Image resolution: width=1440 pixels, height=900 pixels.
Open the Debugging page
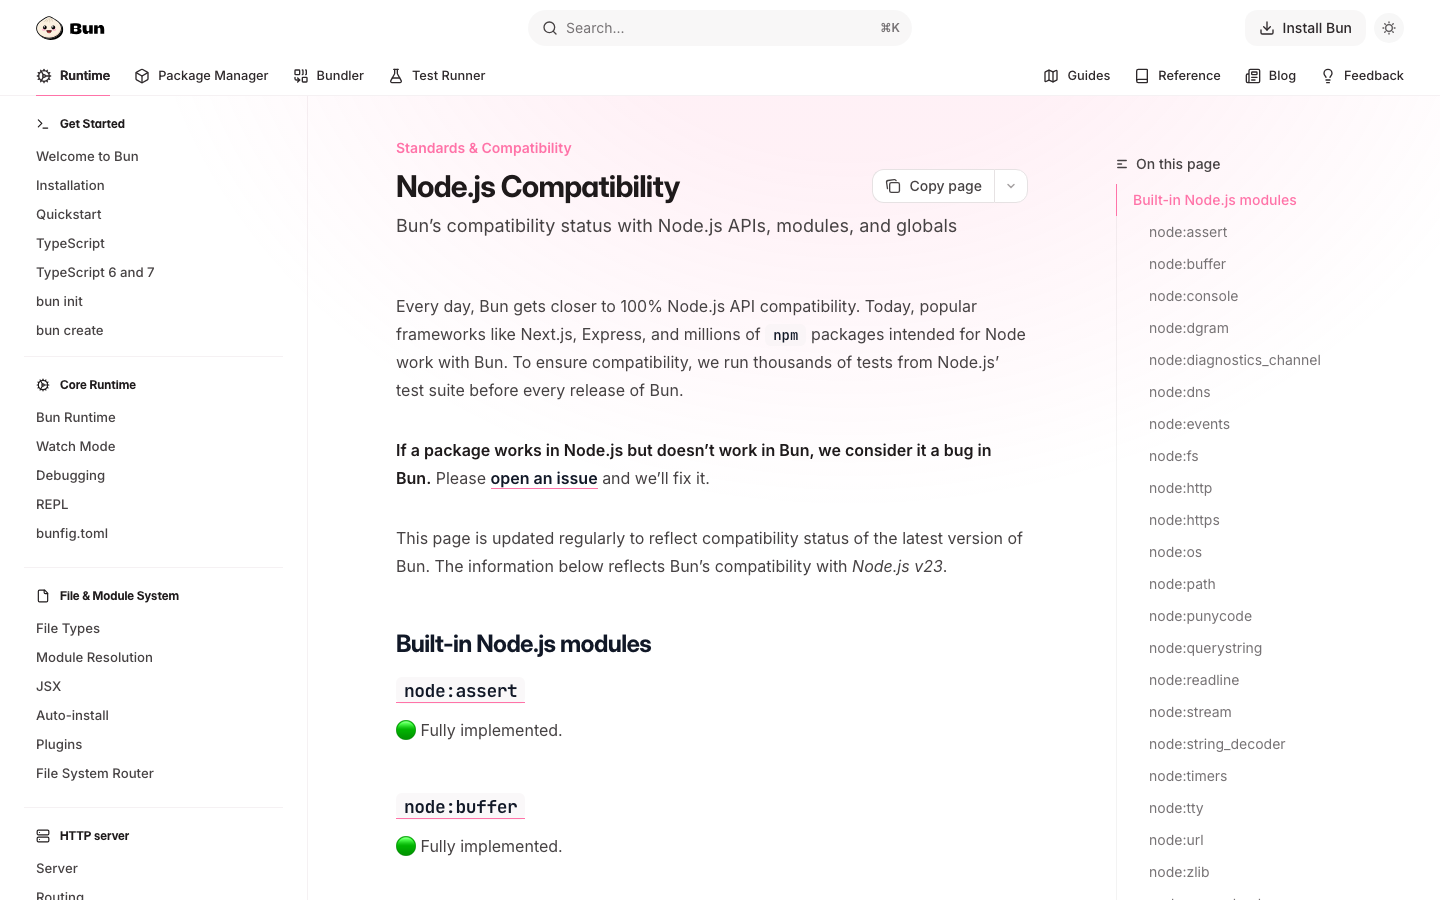(x=70, y=475)
